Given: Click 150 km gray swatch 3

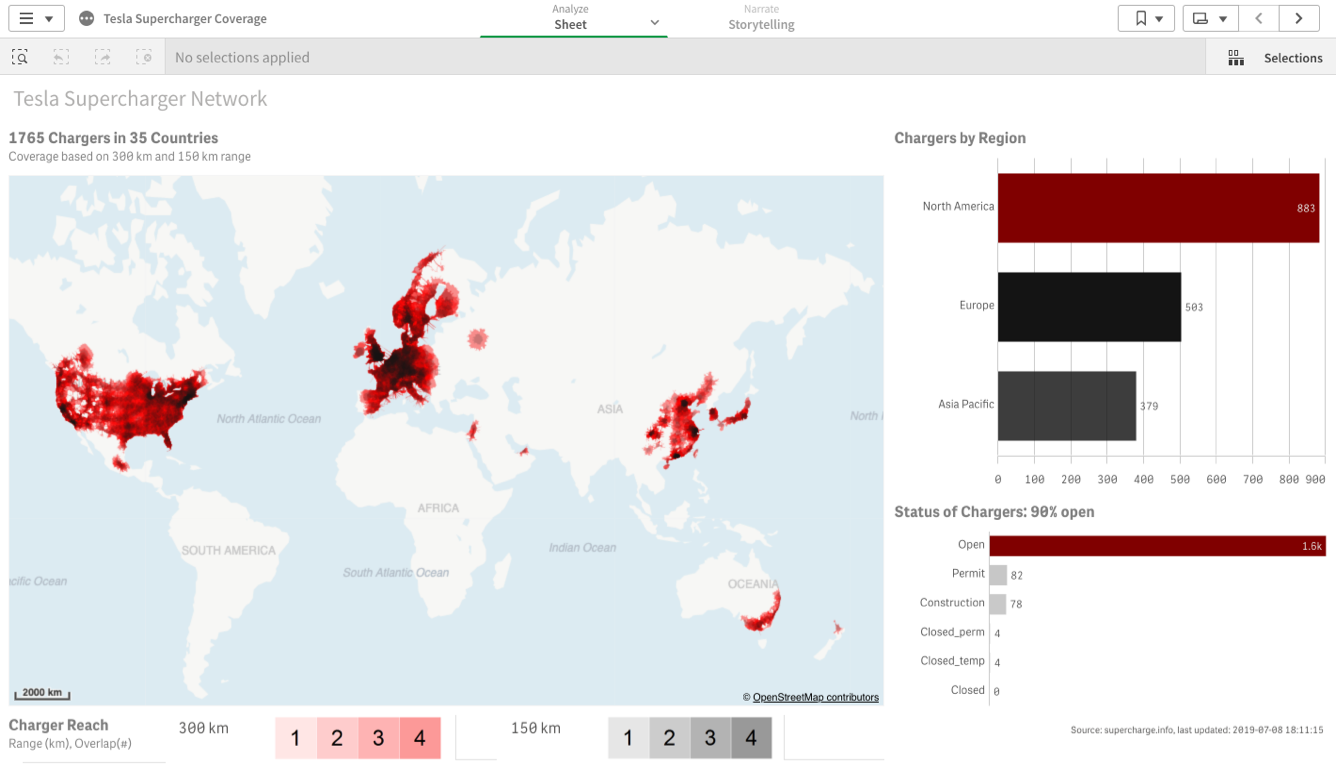Looking at the screenshot, I should tap(710, 738).
